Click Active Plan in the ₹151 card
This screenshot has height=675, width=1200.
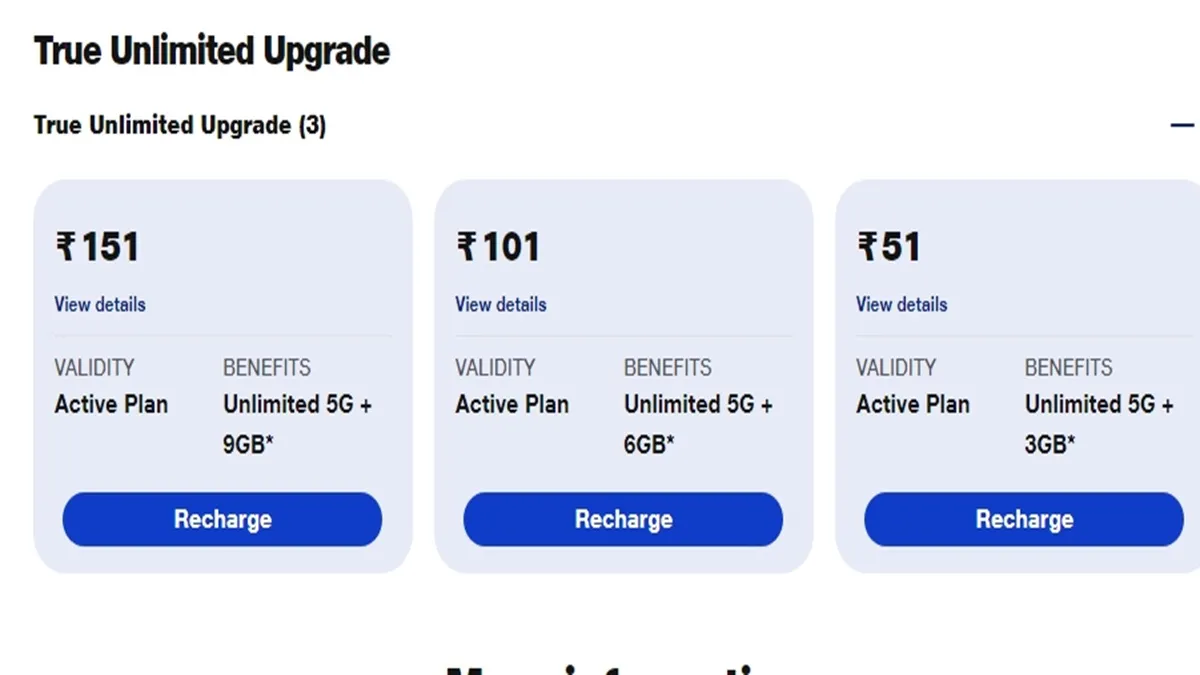(111, 405)
